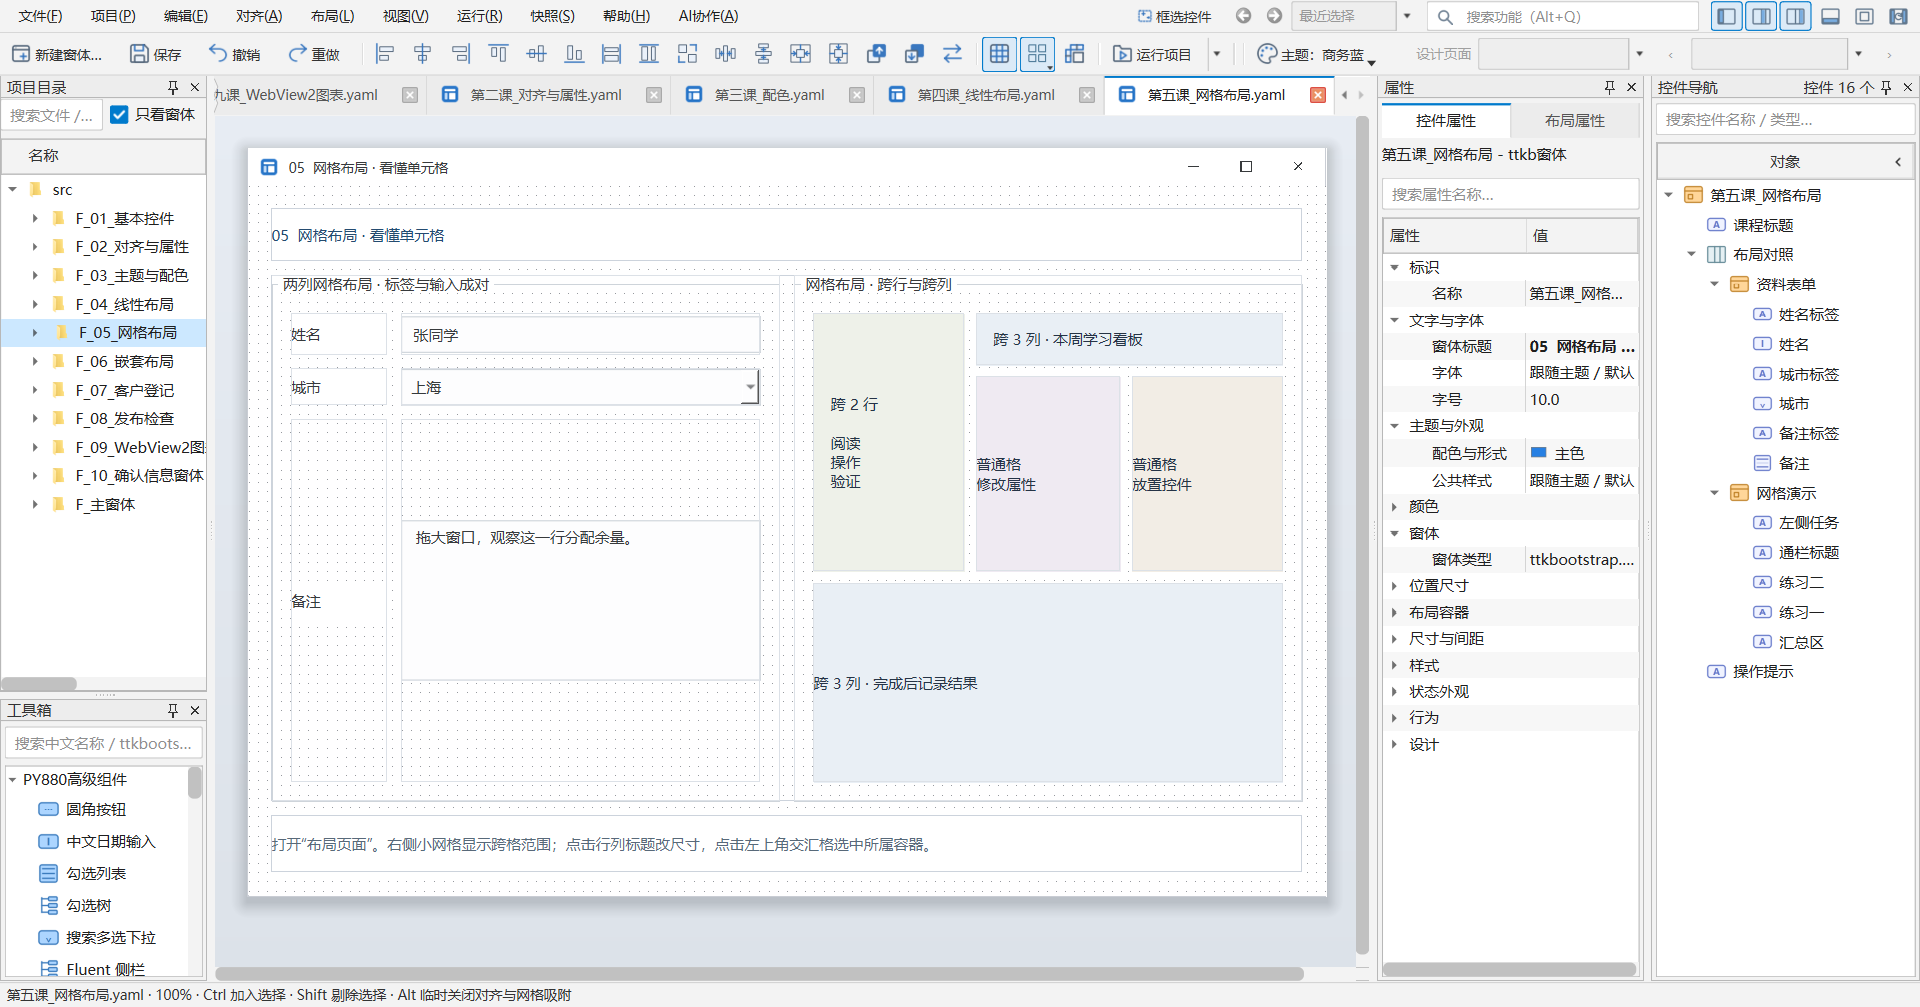Open the run project dropdown arrow
This screenshot has height=1007, width=1920.
1217,54
